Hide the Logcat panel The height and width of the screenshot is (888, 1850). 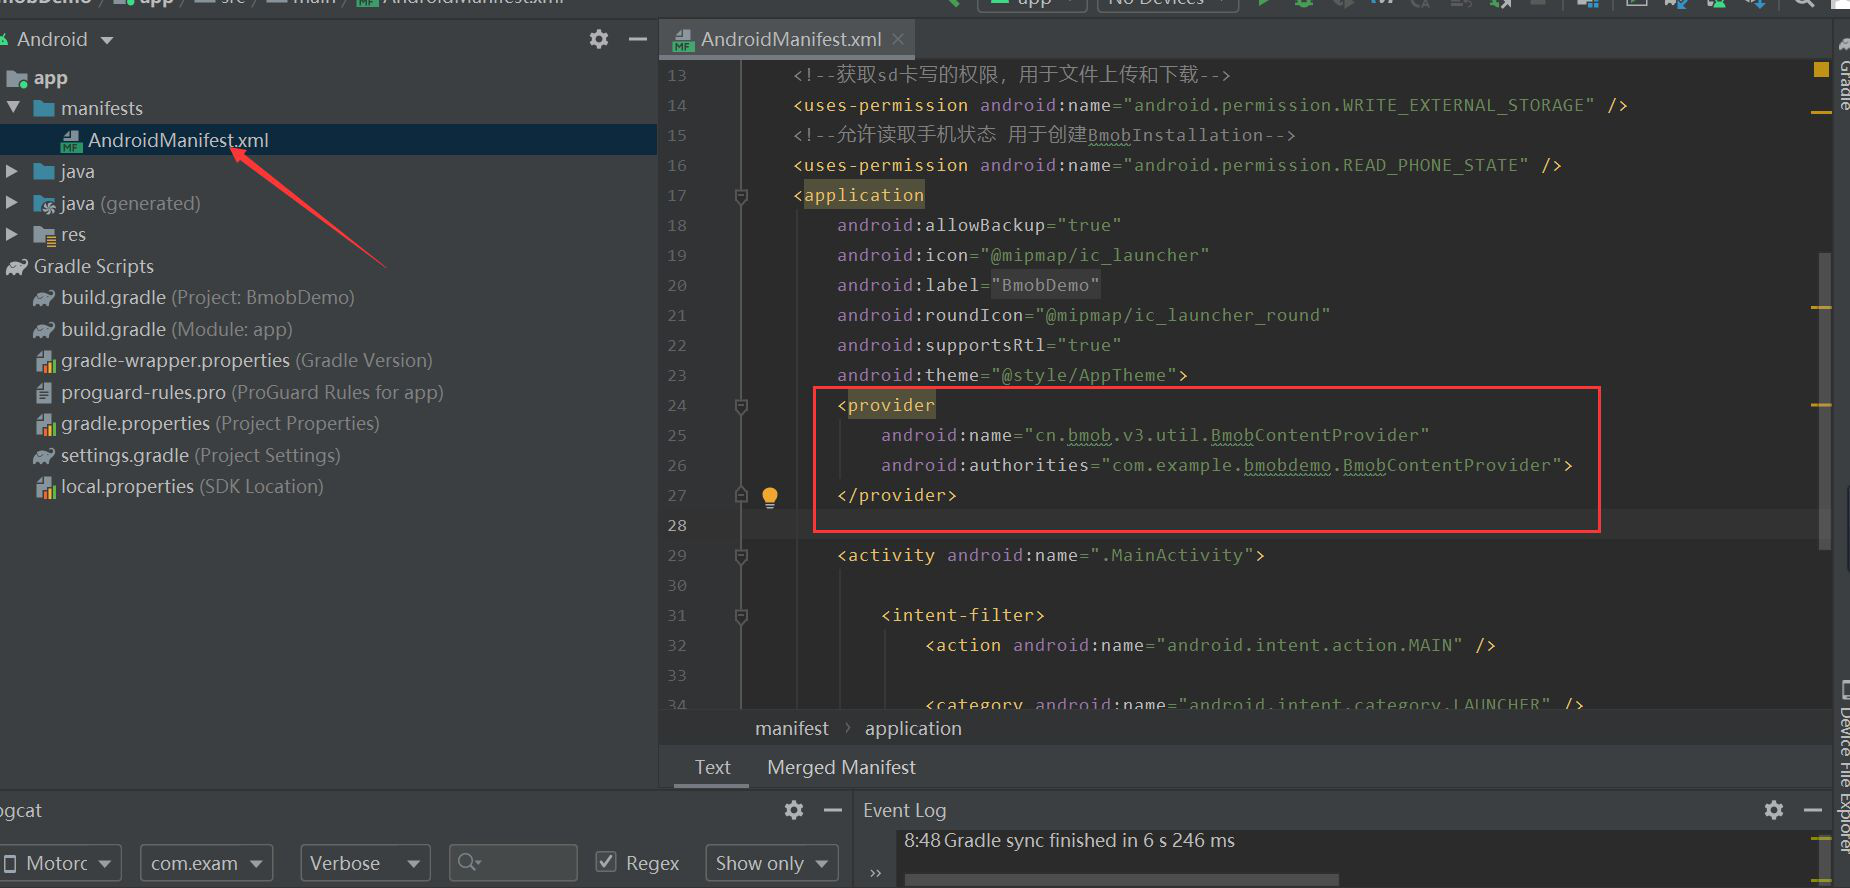pyautogui.click(x=833, y=810)
